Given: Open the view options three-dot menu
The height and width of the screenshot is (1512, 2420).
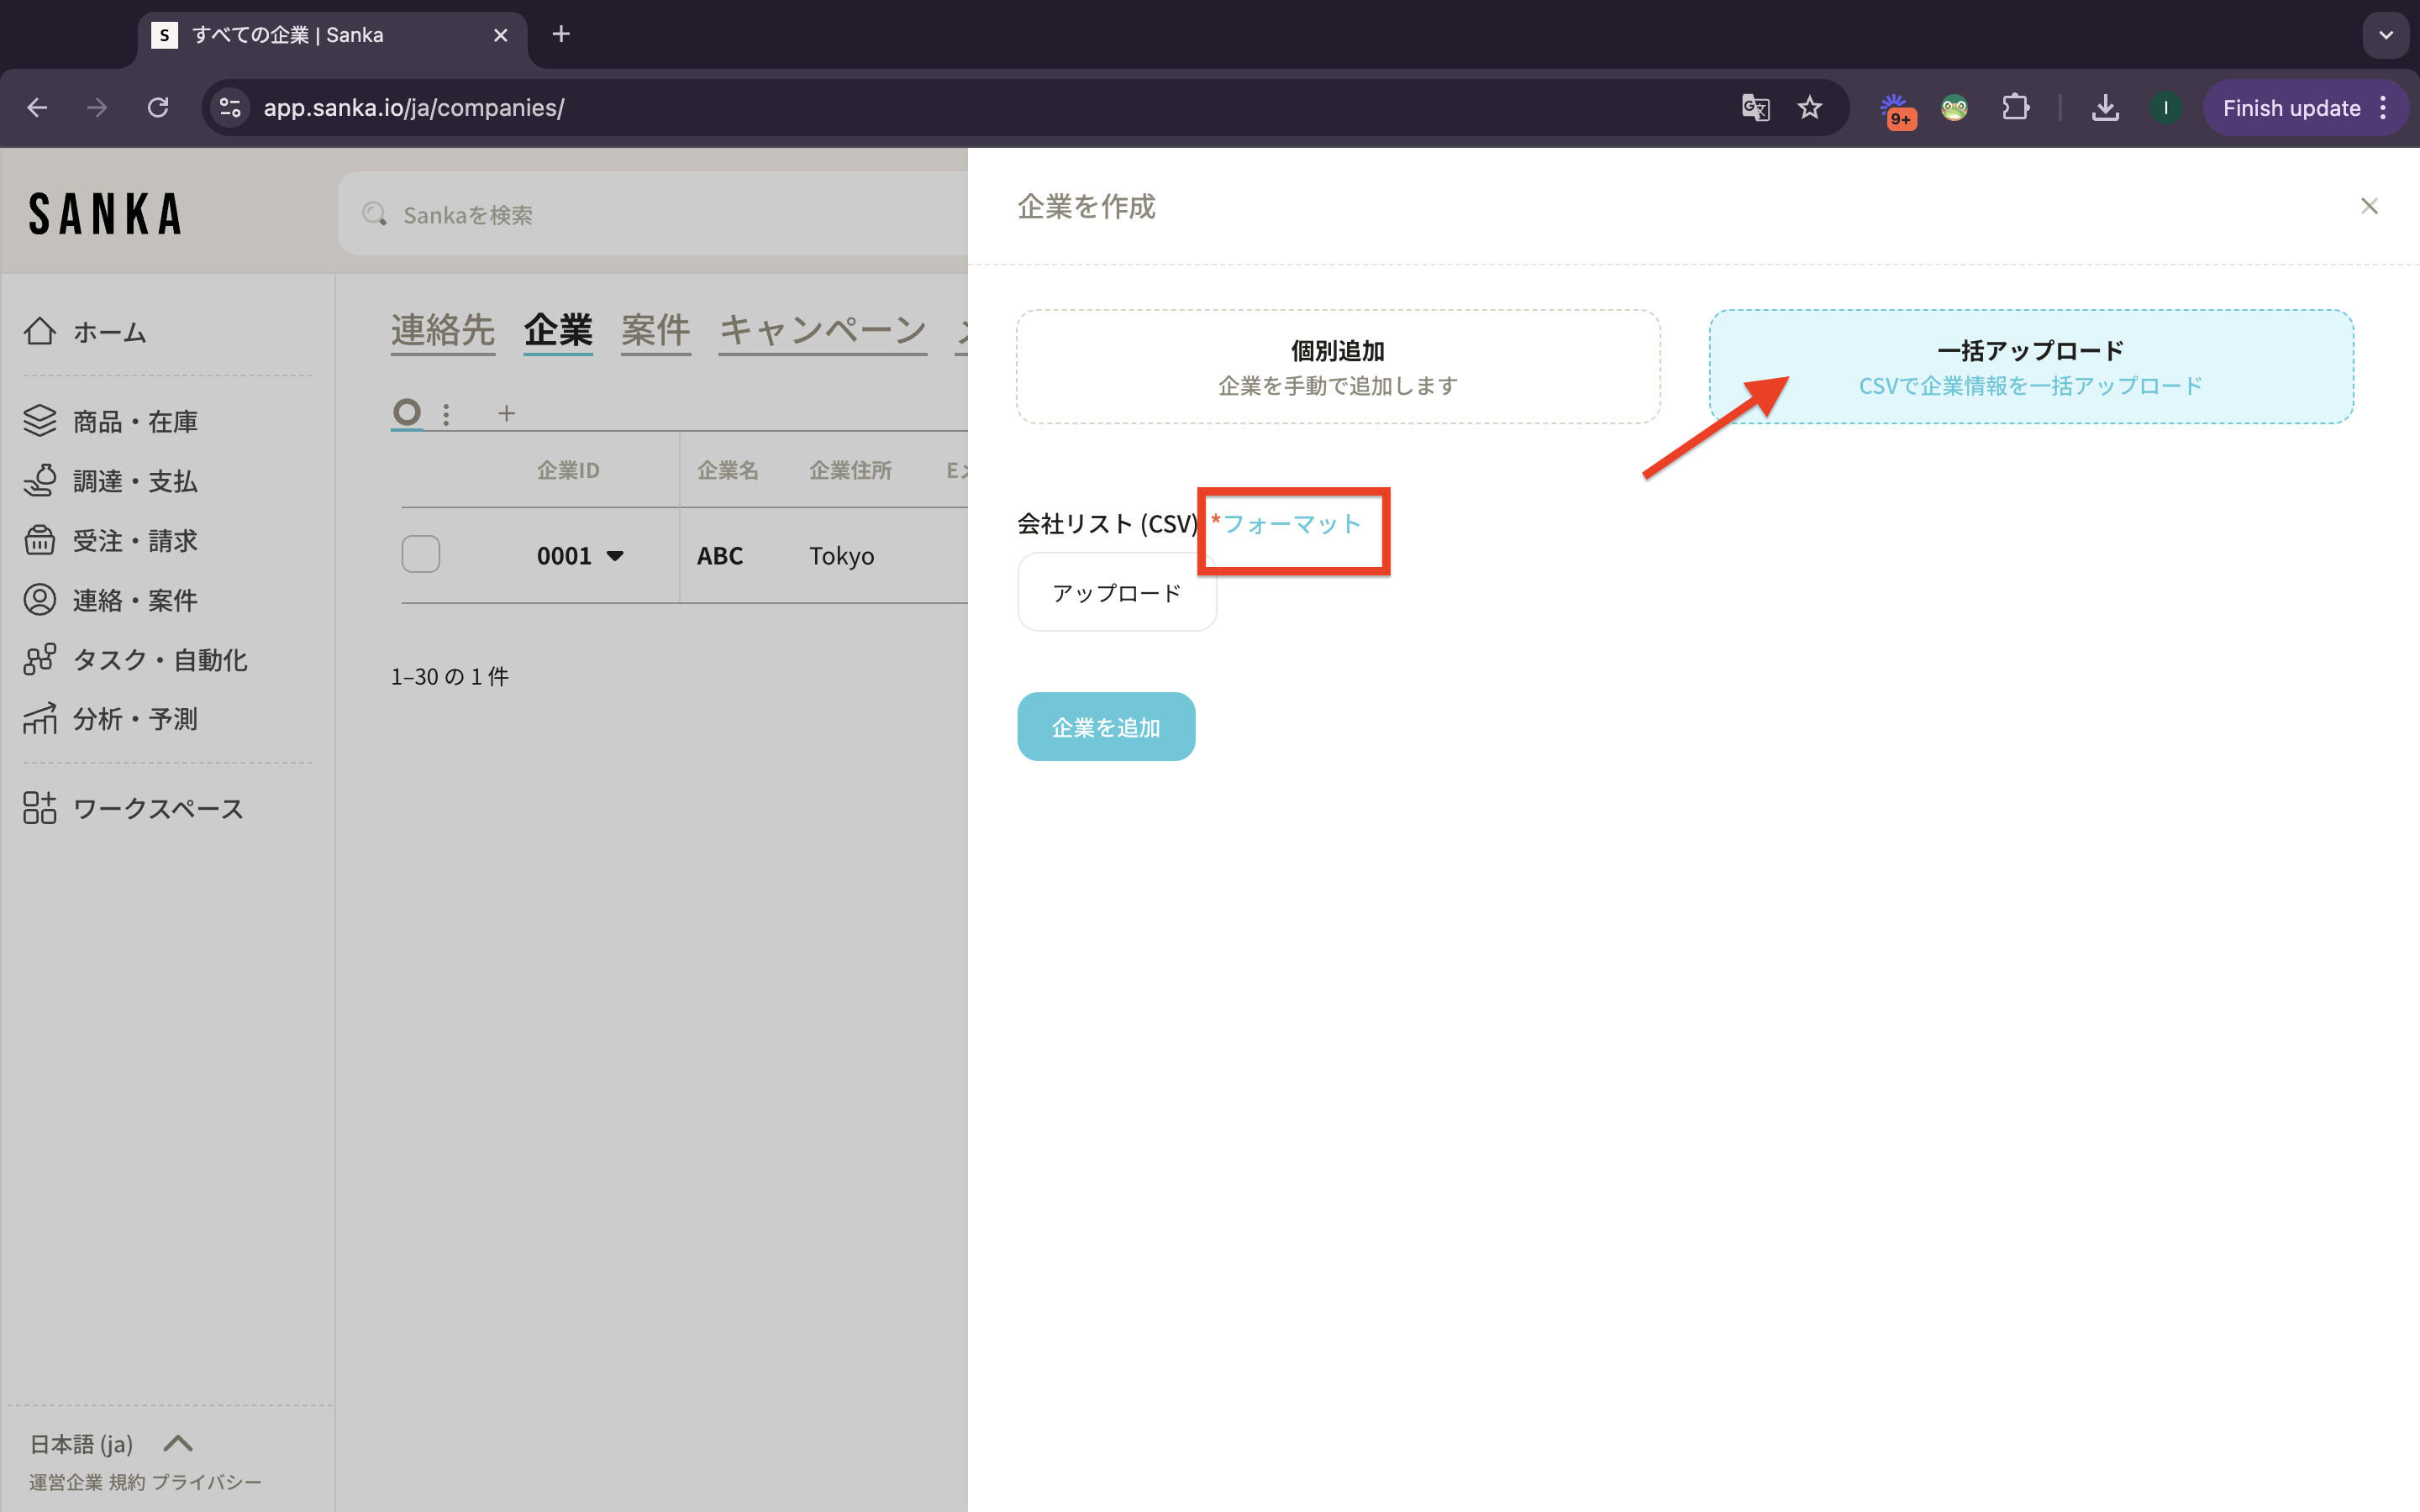Looking at the screenshot, I should click(446, 413).
